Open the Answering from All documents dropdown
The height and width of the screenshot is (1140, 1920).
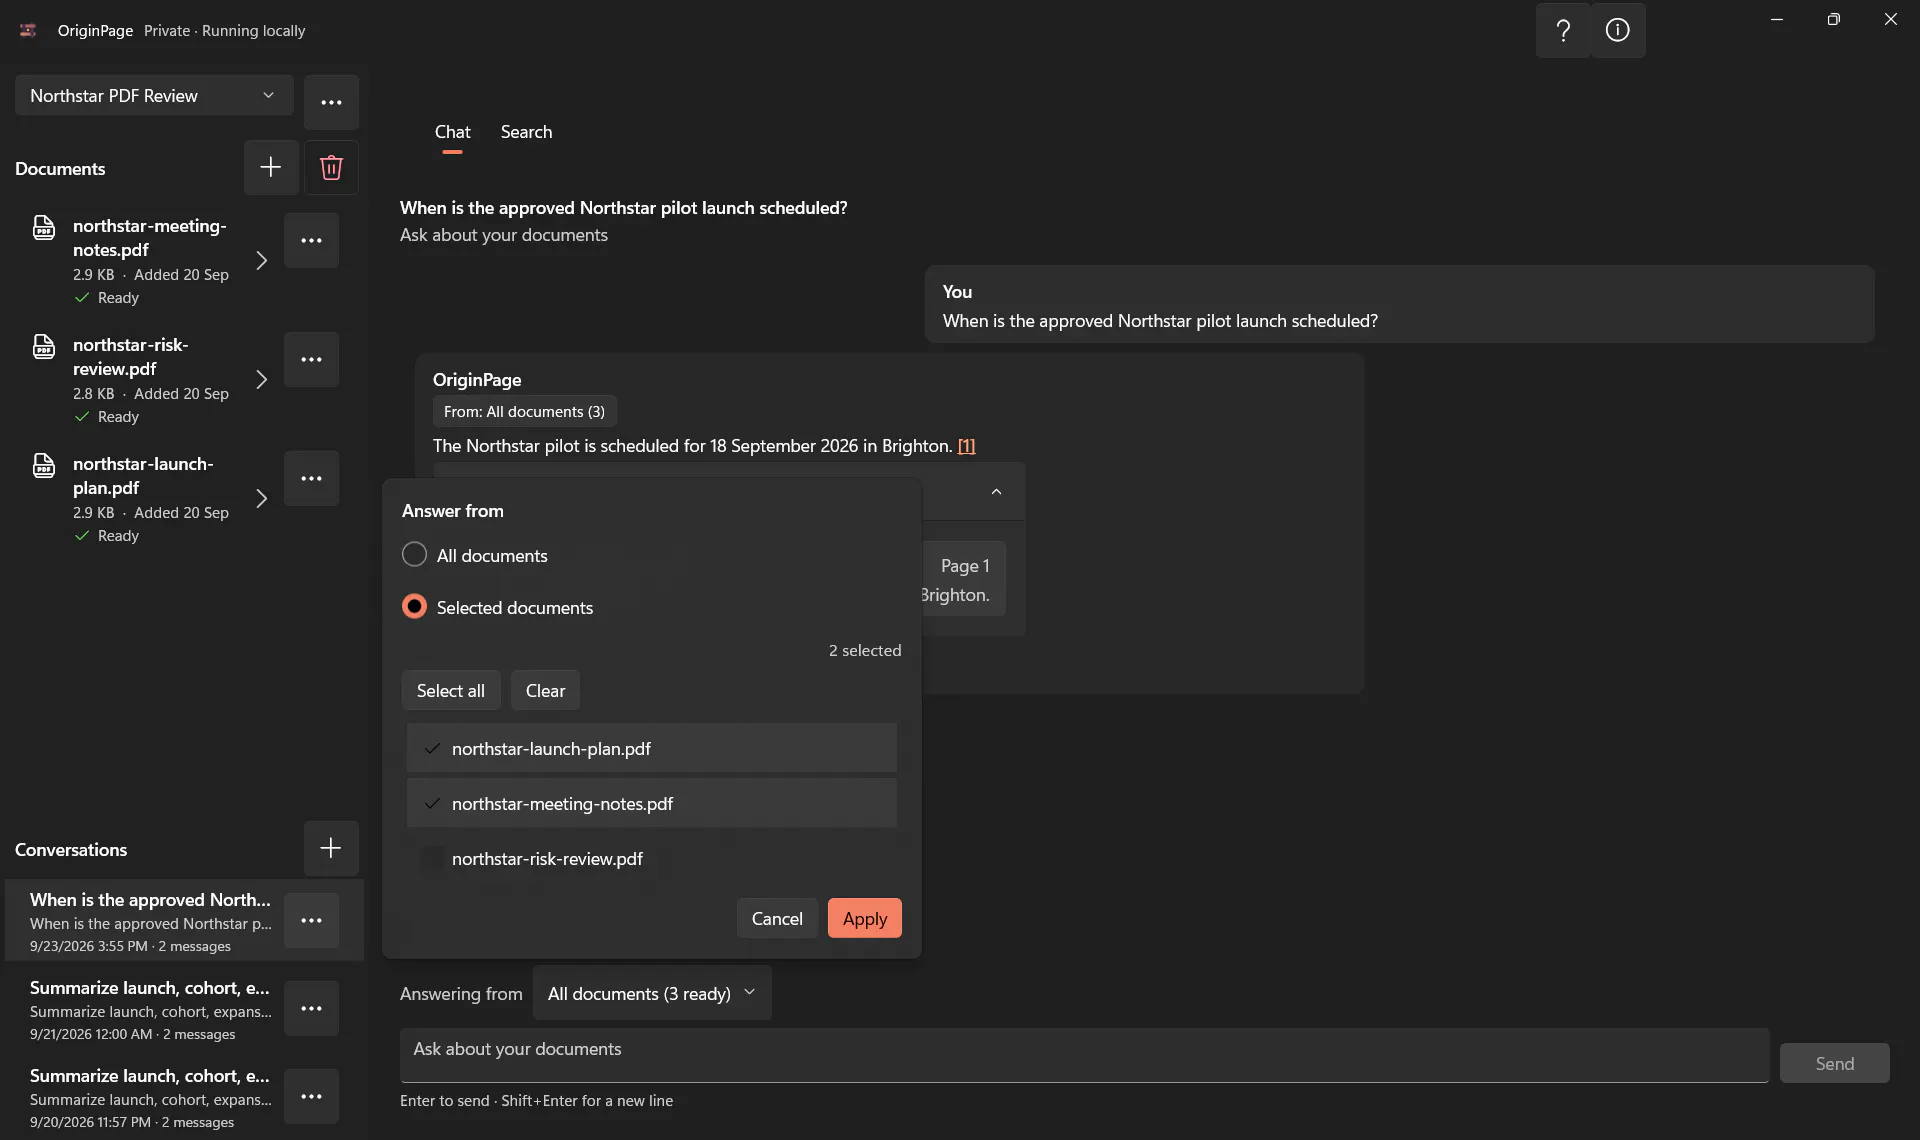pos(652,993)
